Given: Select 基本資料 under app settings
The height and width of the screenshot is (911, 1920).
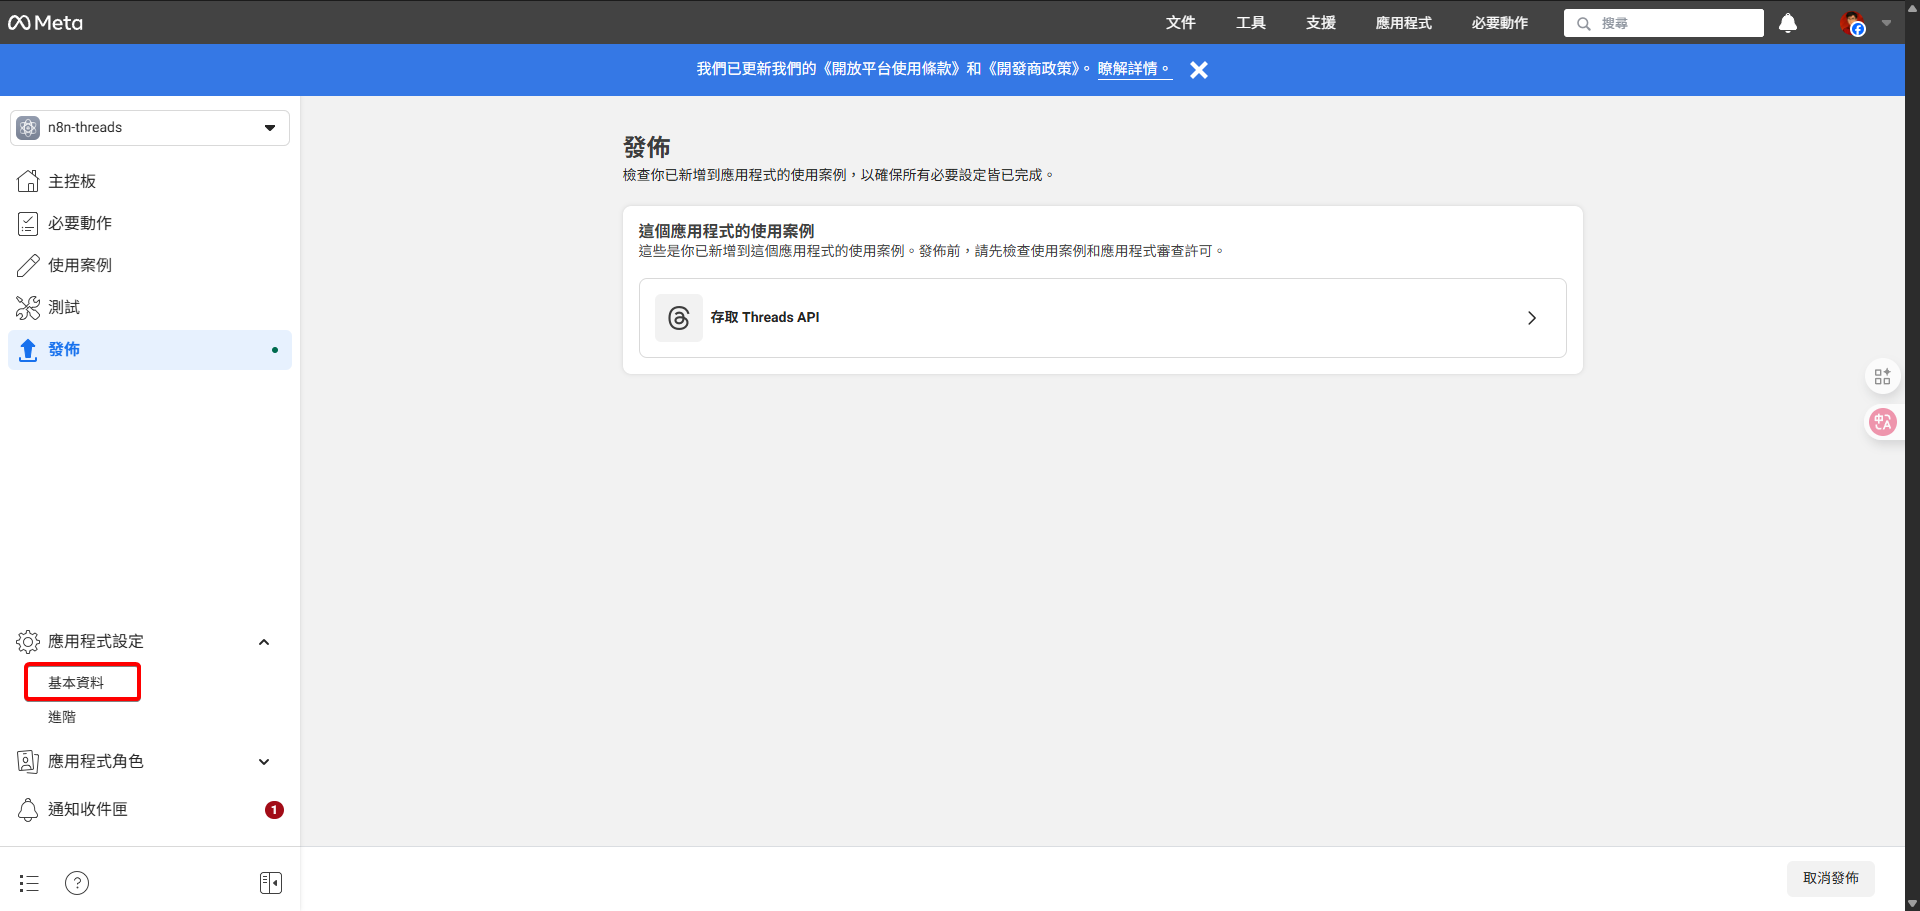Looking at the screenshot, I should click(77, 683).
